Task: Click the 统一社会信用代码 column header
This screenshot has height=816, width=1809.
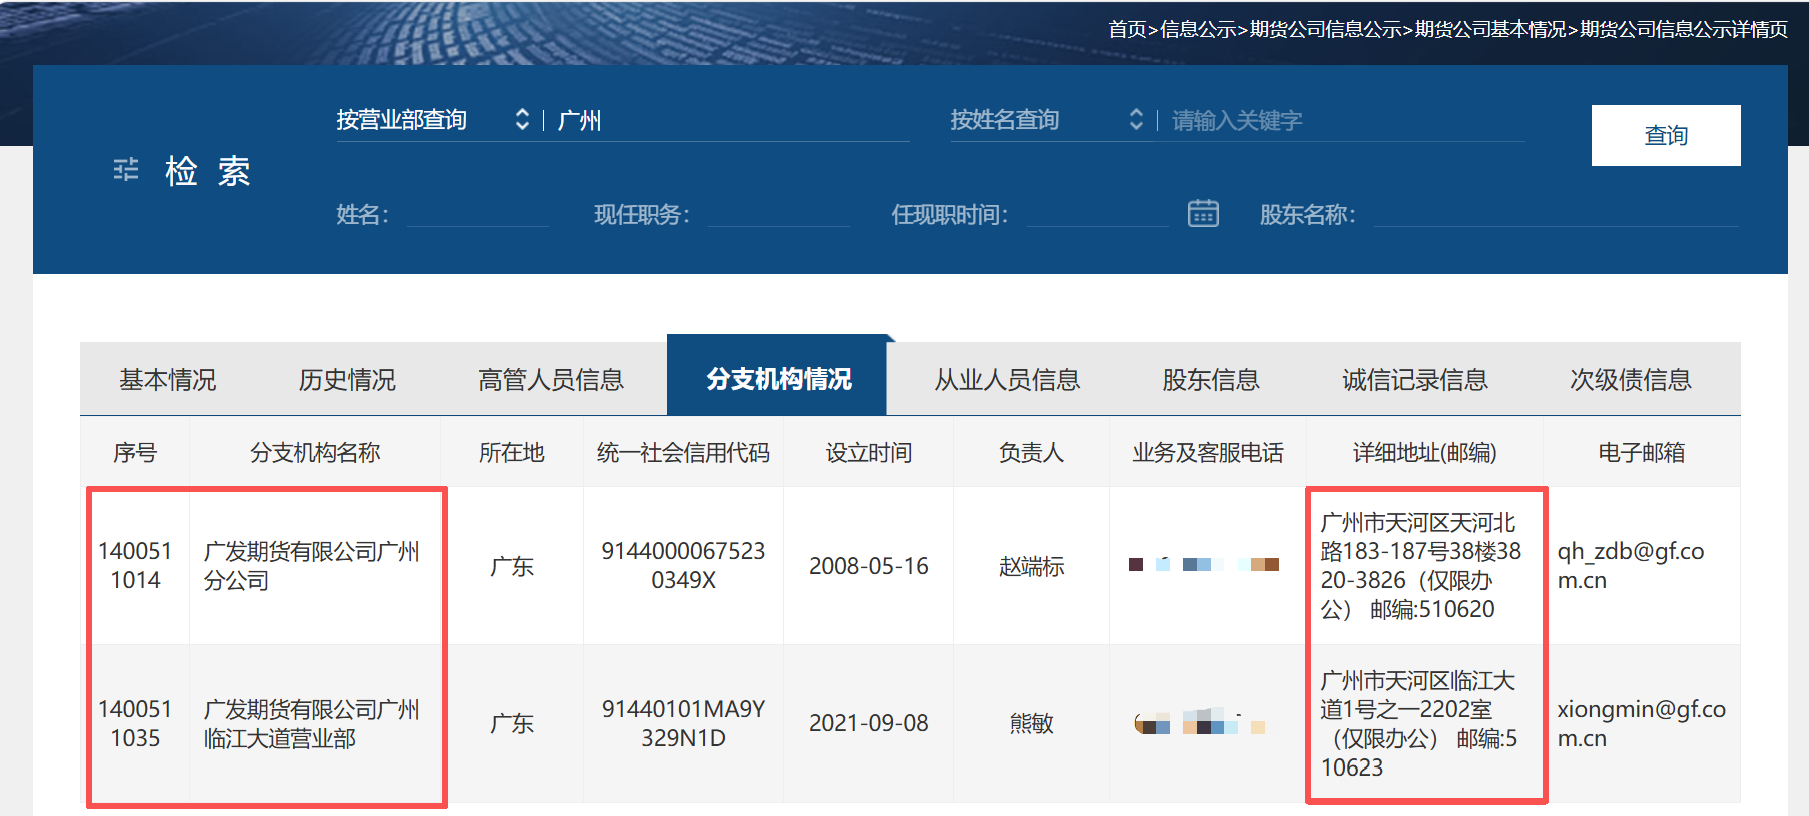Action: 683,453
